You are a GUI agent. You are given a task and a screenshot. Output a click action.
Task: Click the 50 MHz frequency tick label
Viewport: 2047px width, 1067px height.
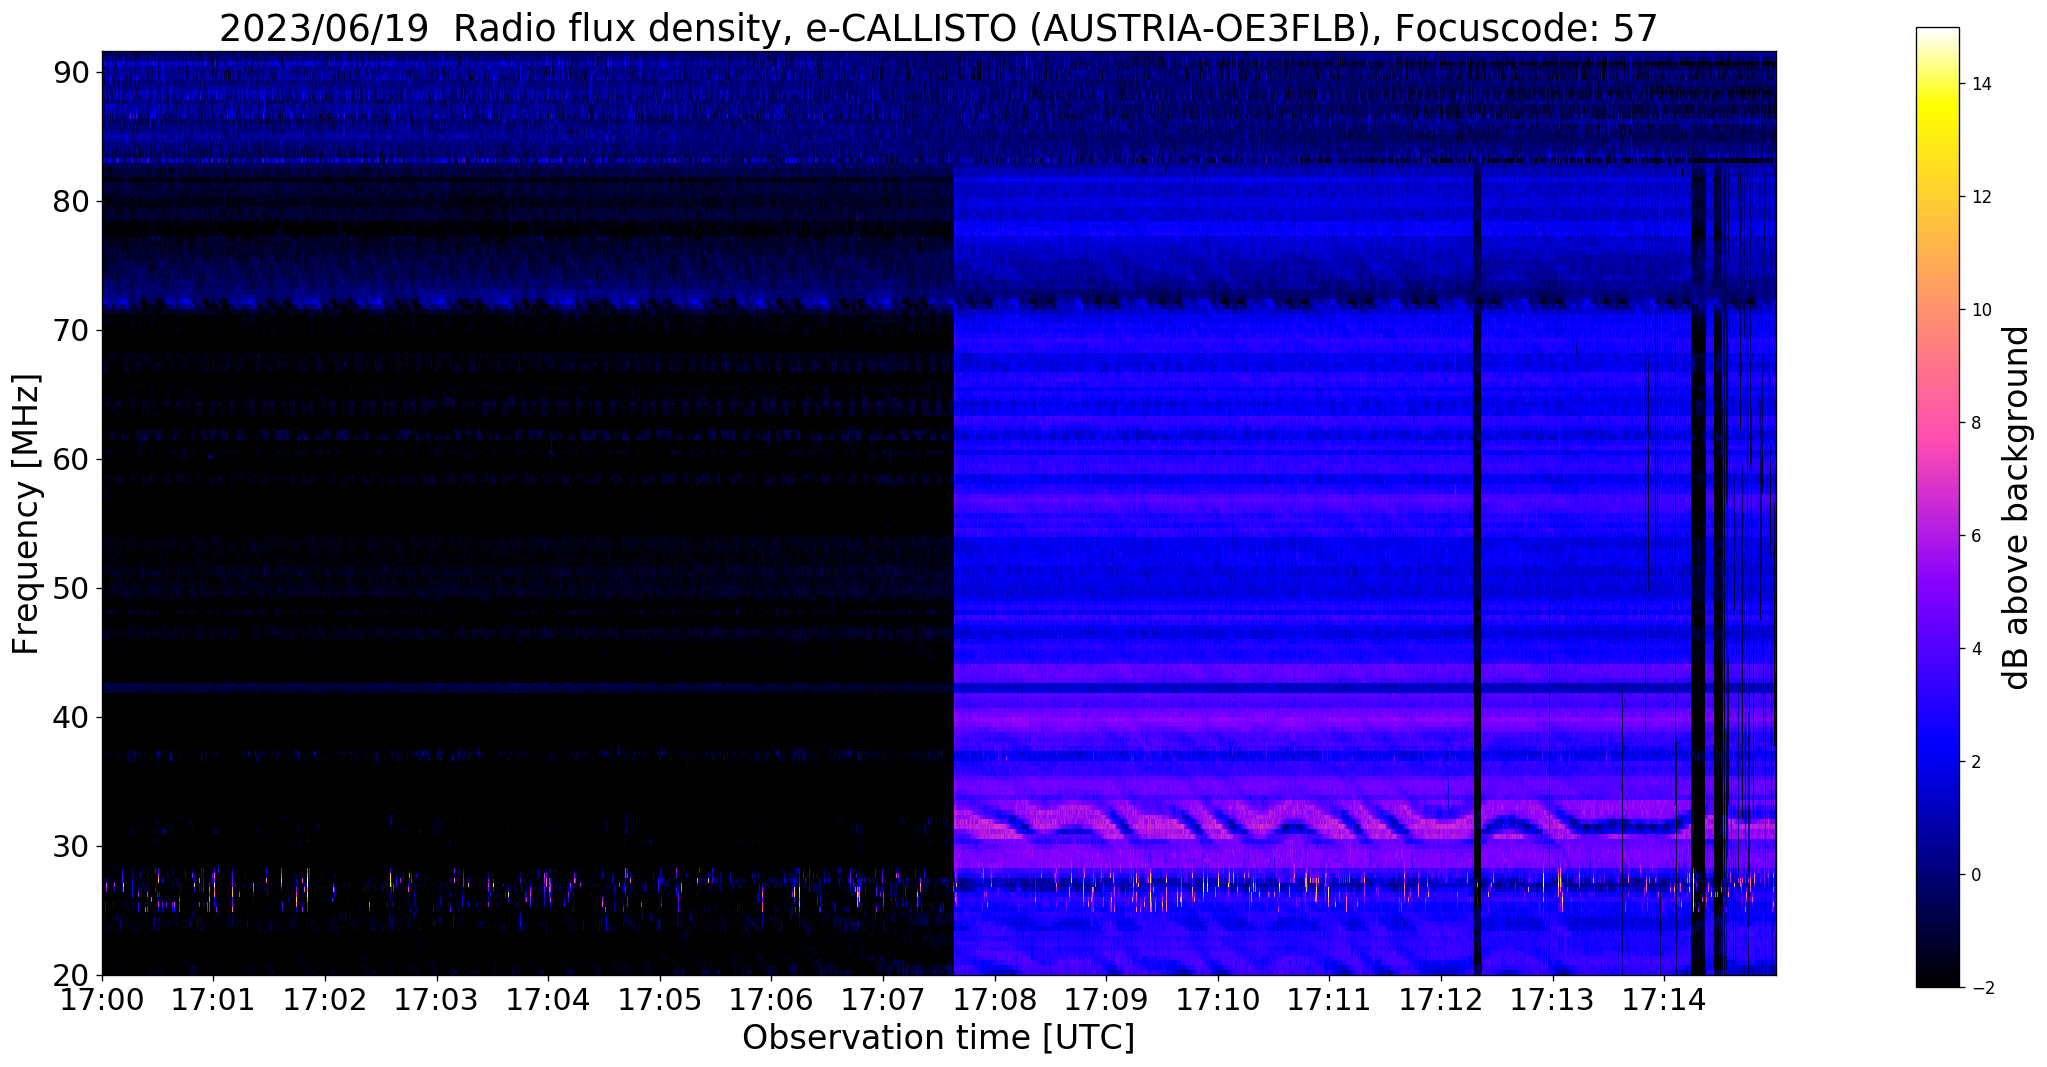73,588
